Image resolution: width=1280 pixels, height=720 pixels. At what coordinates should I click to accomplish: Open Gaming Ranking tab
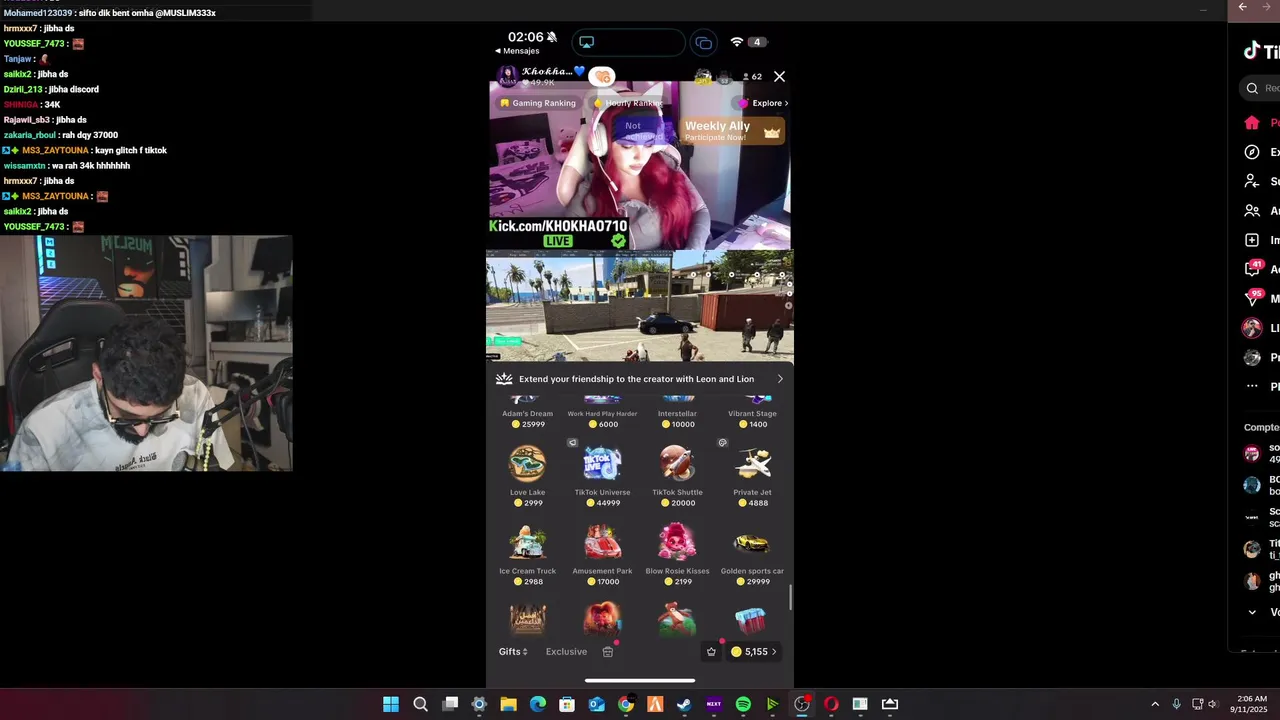tap(538, 103)
